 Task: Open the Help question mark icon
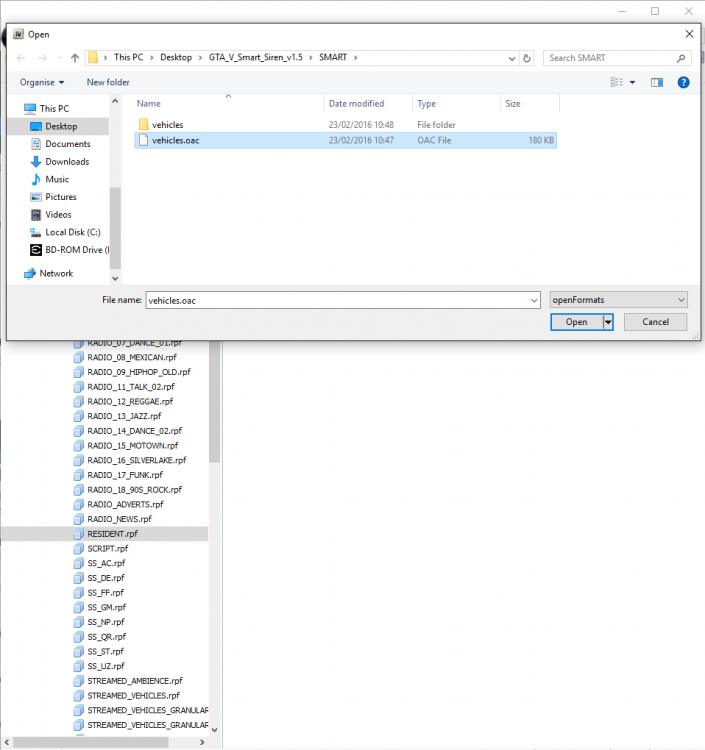[683, 82]
